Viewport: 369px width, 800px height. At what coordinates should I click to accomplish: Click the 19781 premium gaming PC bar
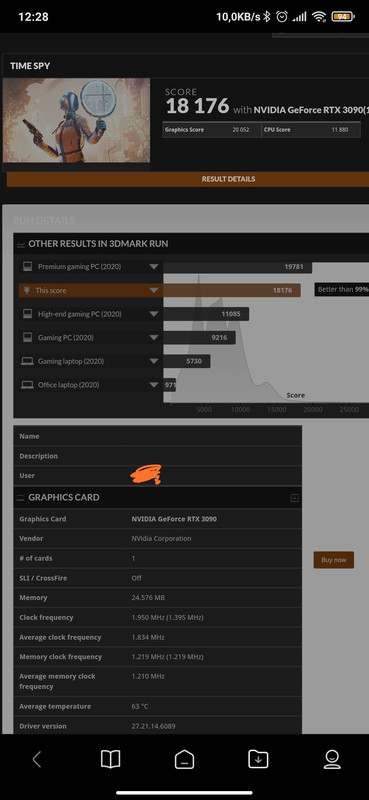(x=237, y=267)
